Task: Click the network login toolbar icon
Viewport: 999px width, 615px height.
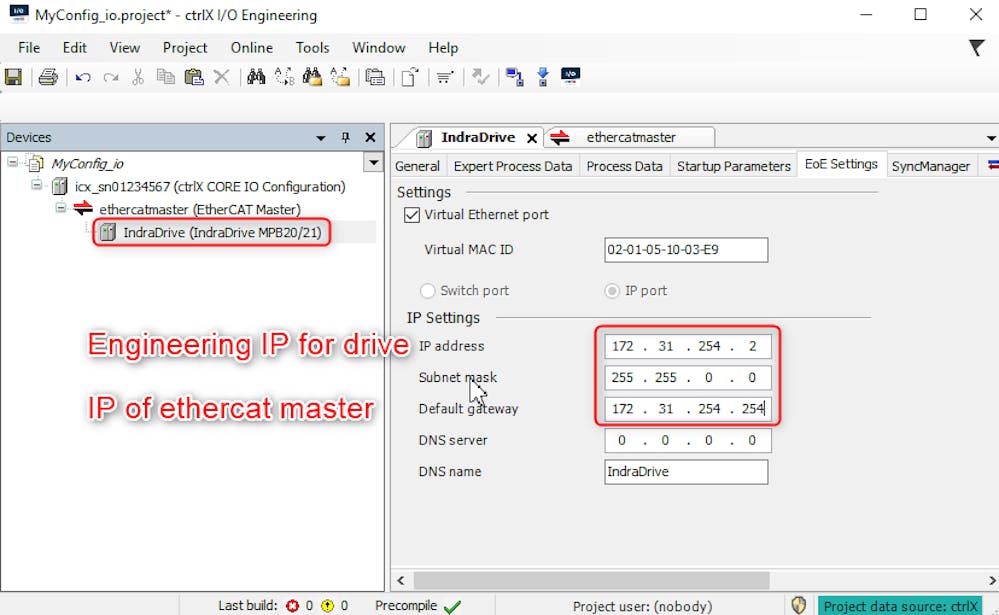Action: [514, 77]
